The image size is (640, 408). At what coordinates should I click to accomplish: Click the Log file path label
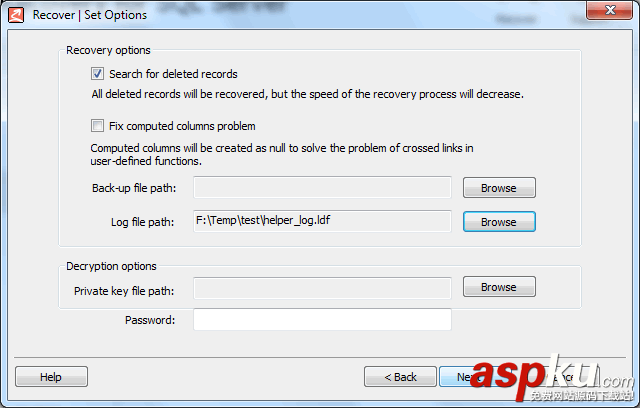pyautogui.click(x=142, y=222)
